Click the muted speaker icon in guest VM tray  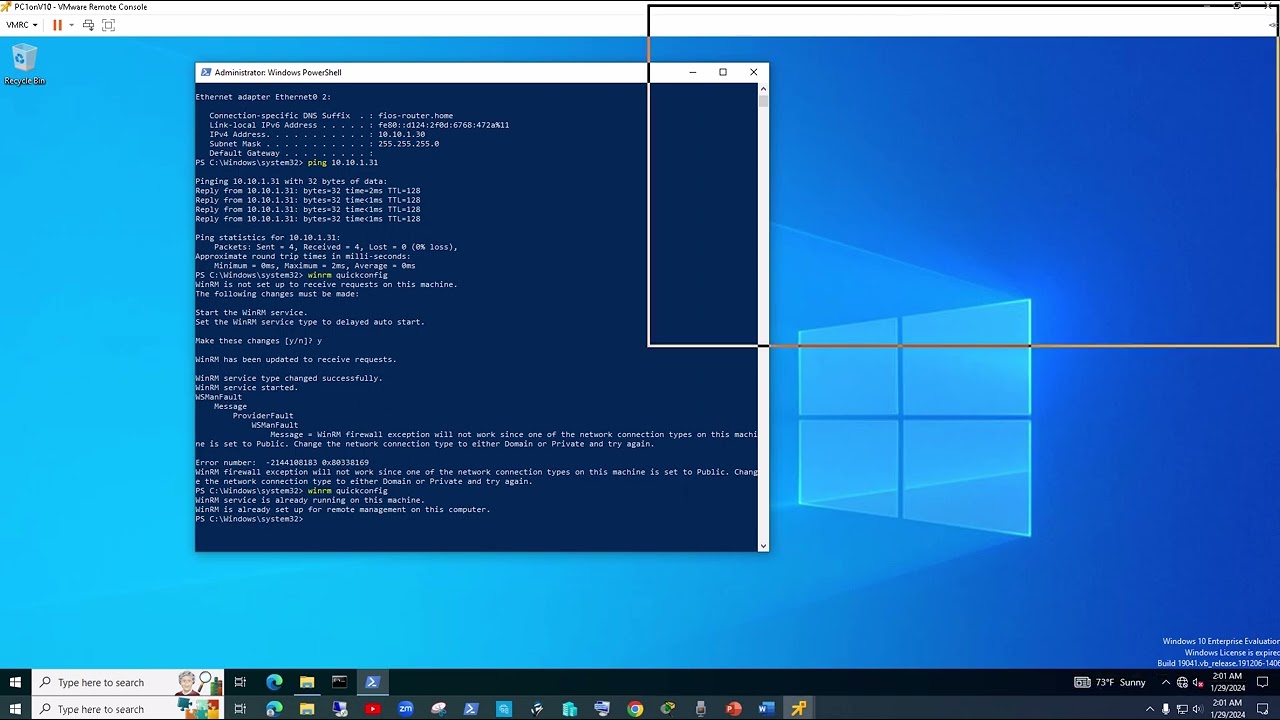[x=1197, y=682]
